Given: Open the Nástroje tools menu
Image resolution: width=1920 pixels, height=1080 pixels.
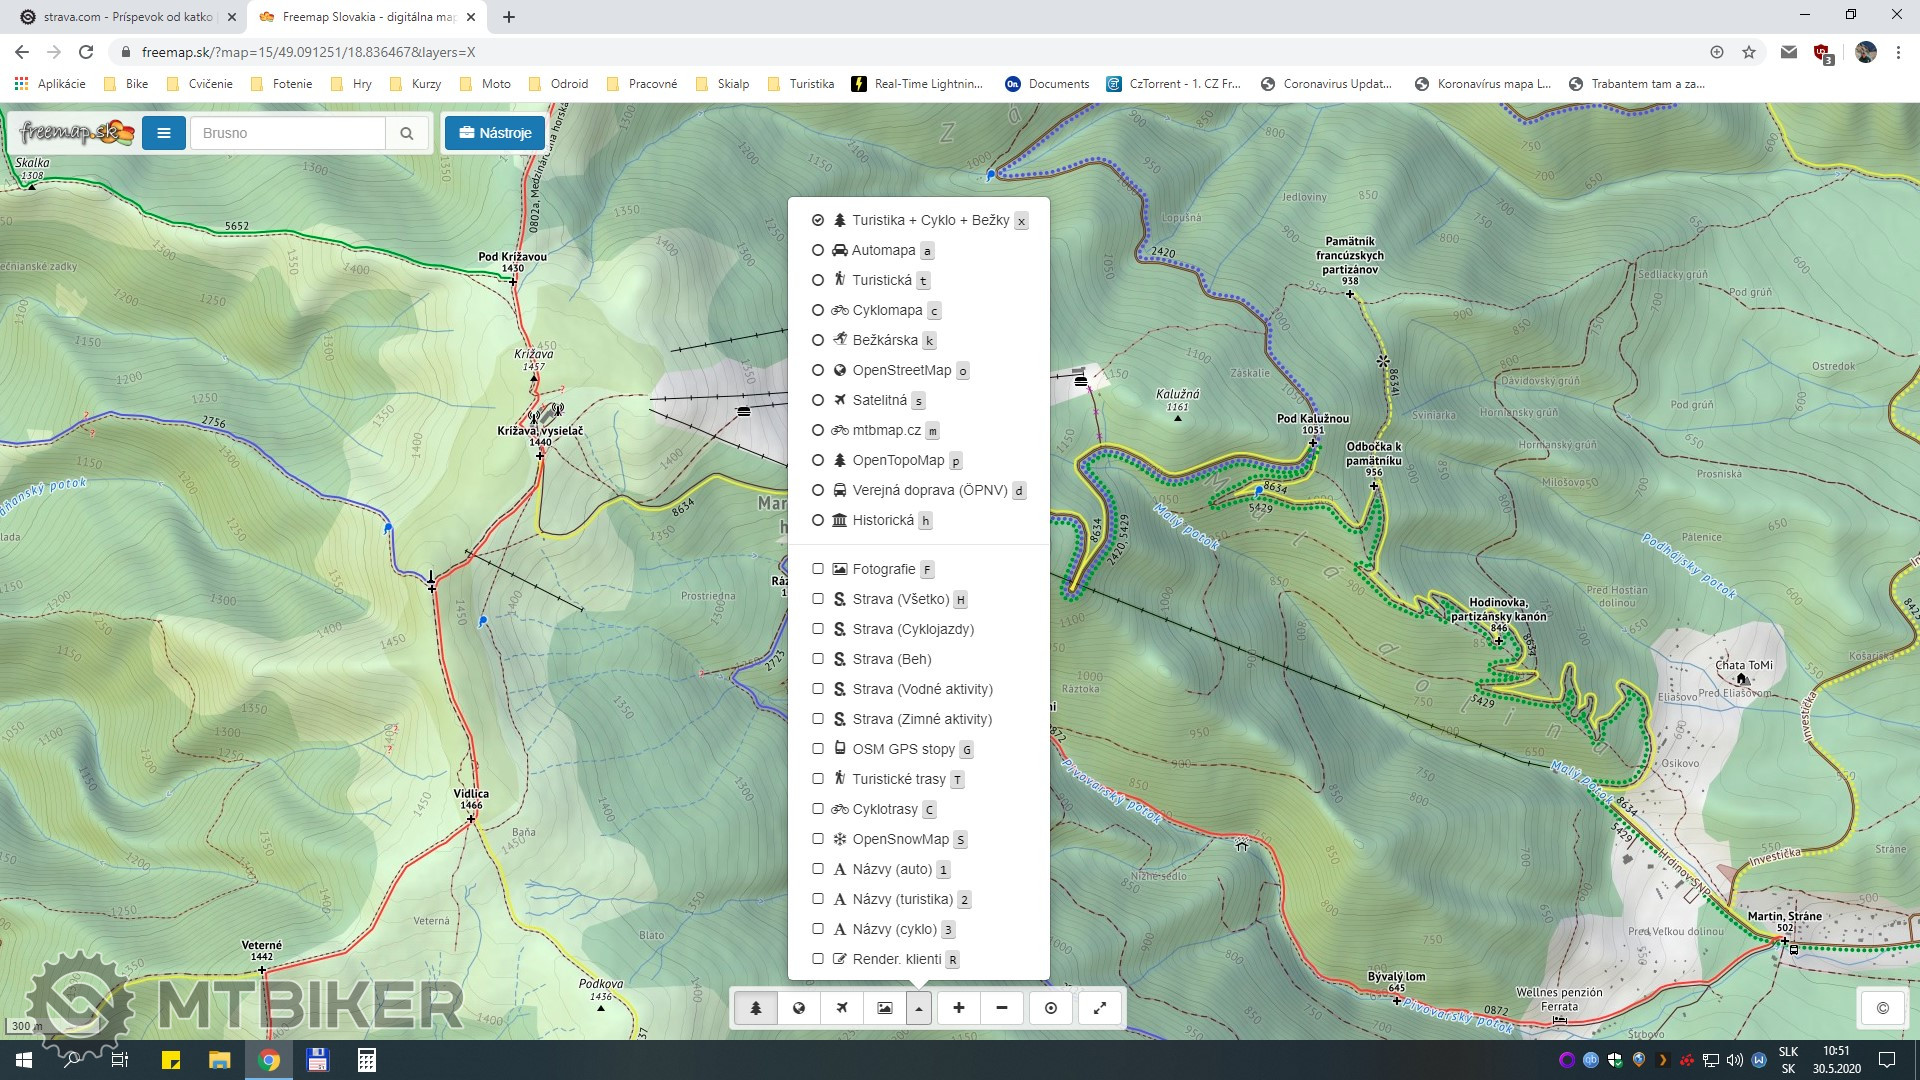Looking at the screenshot, I should click(495, 133).
